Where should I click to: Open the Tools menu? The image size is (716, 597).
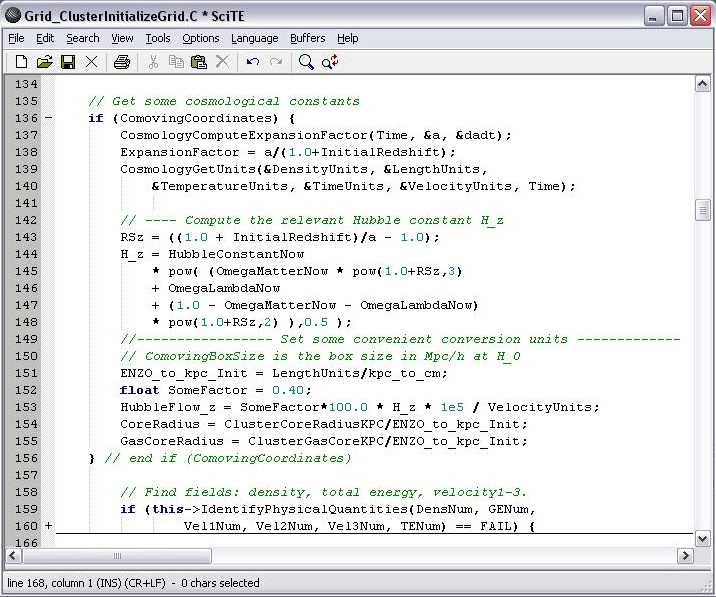(157, 38)
